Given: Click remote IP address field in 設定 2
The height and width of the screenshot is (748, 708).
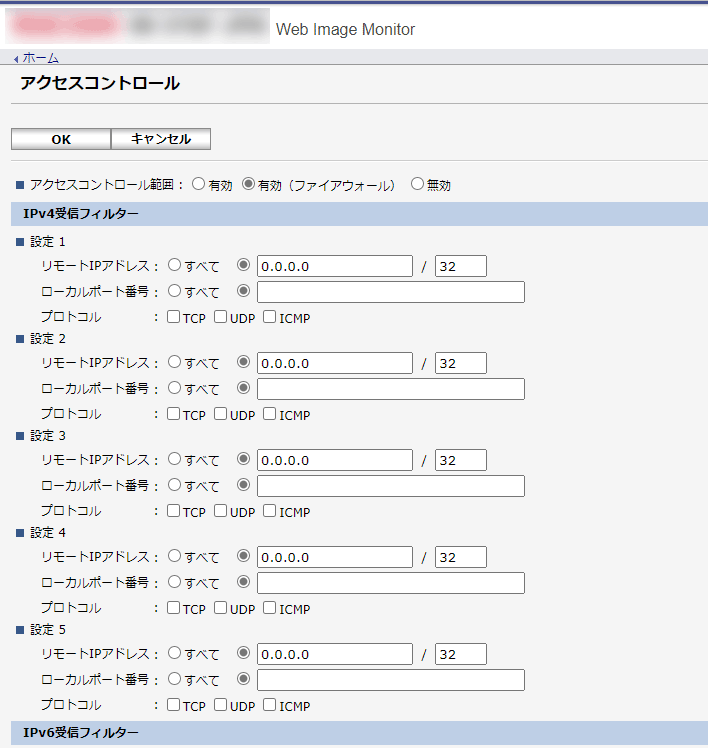Looking at the screenshot, I should 334,363.
